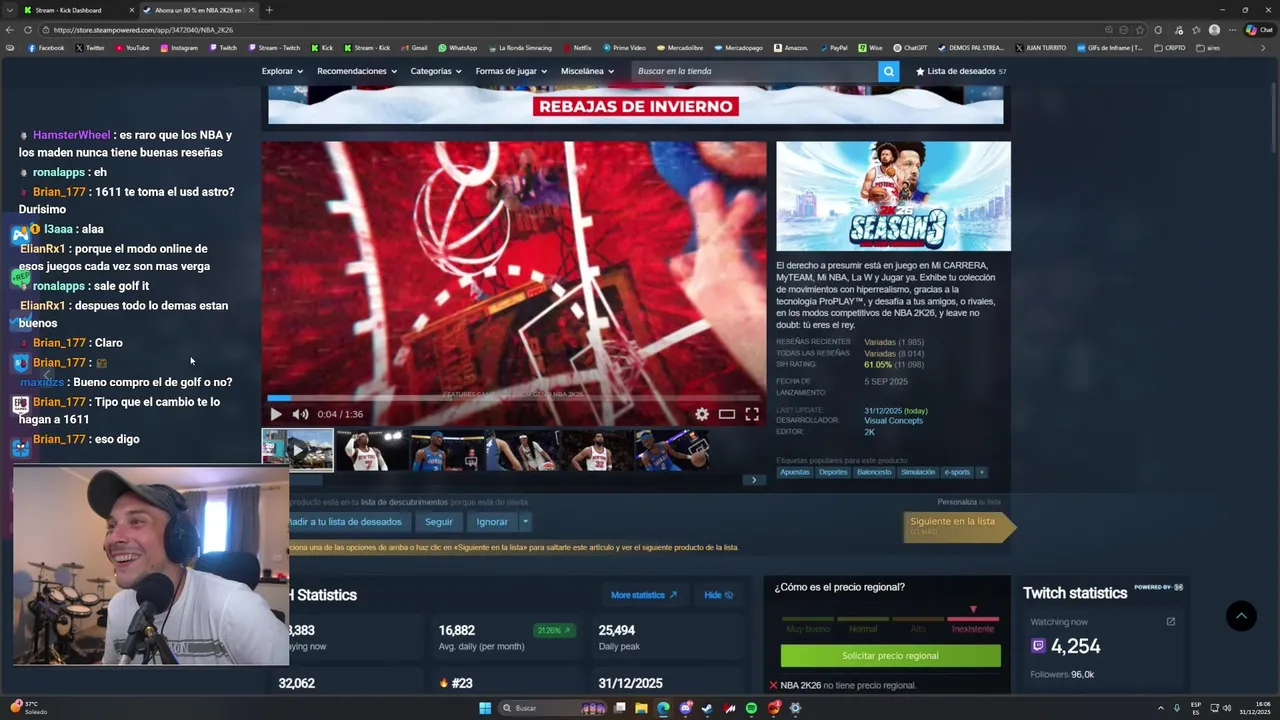Open the PayPal bookmark

click(833, 48)
